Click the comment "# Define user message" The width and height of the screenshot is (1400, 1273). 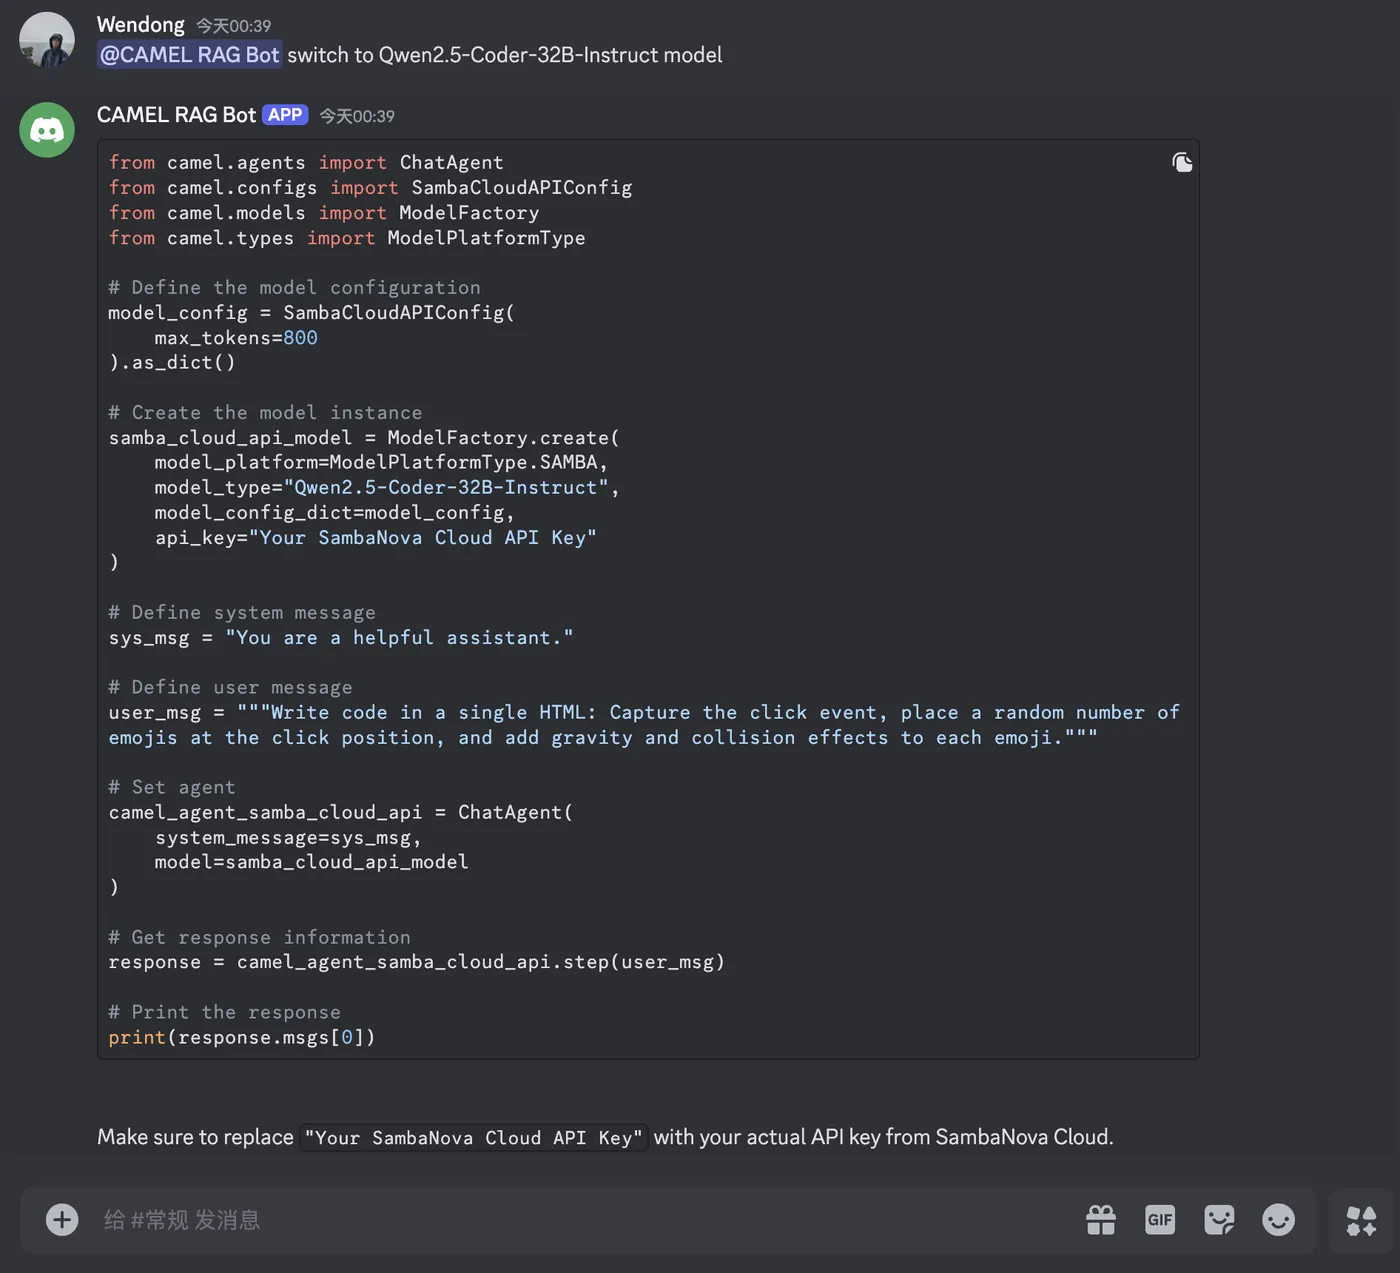[230, 687]
